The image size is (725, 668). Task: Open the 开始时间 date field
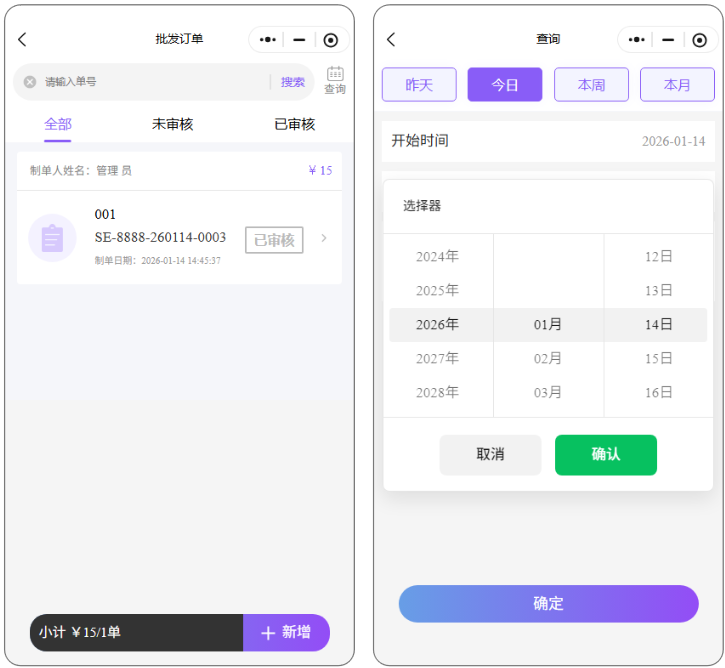[547, 141]
